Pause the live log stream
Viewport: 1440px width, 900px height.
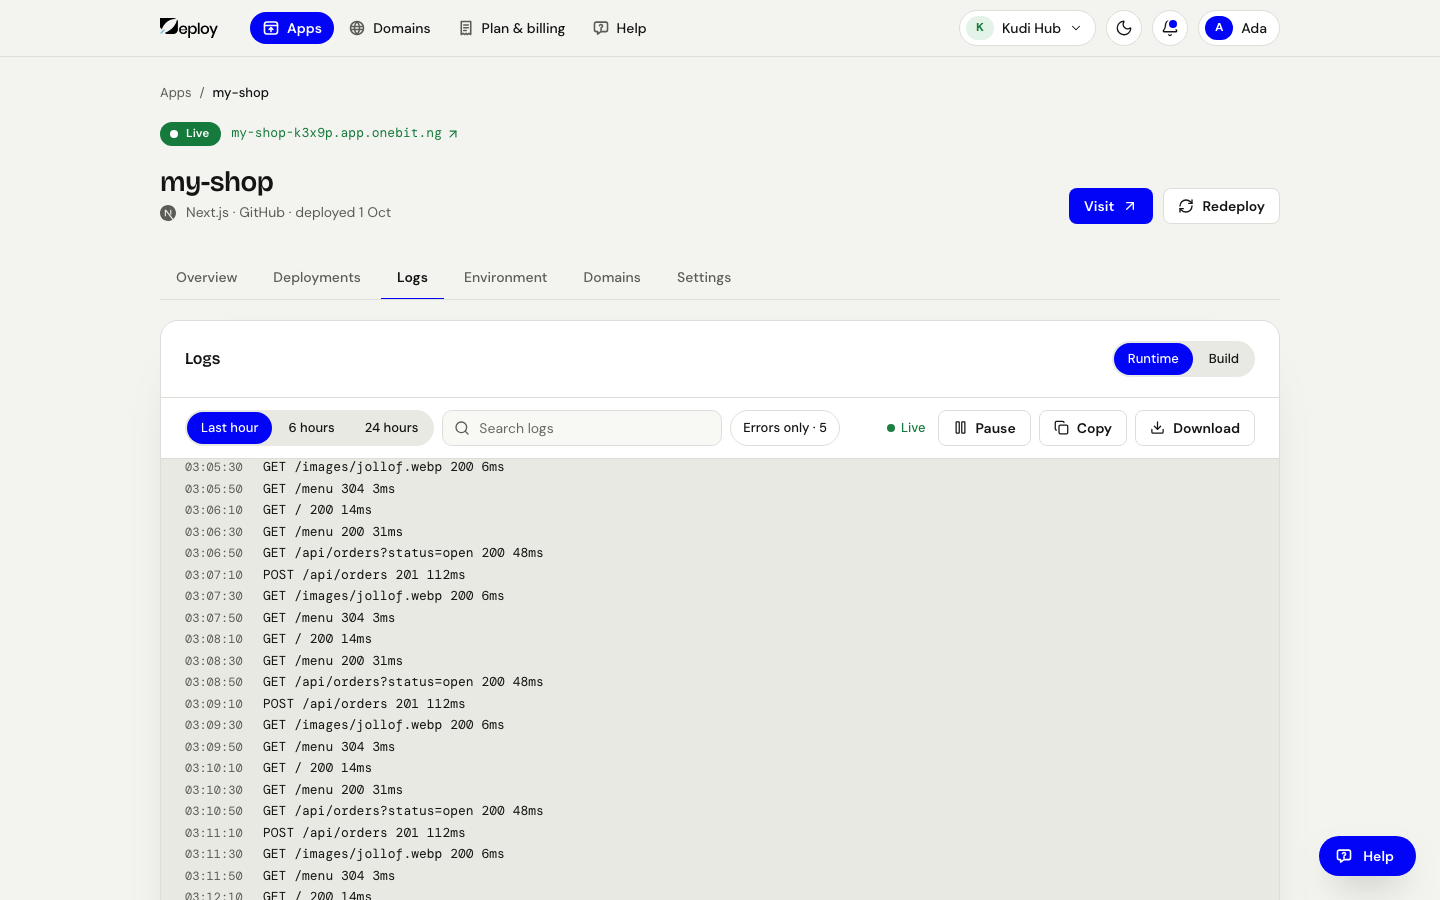pyautogui.click(x=984, y=428)
